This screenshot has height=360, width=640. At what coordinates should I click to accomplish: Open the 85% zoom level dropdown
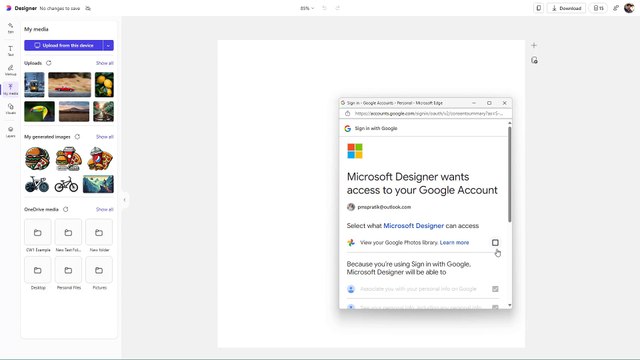[307, 8]
